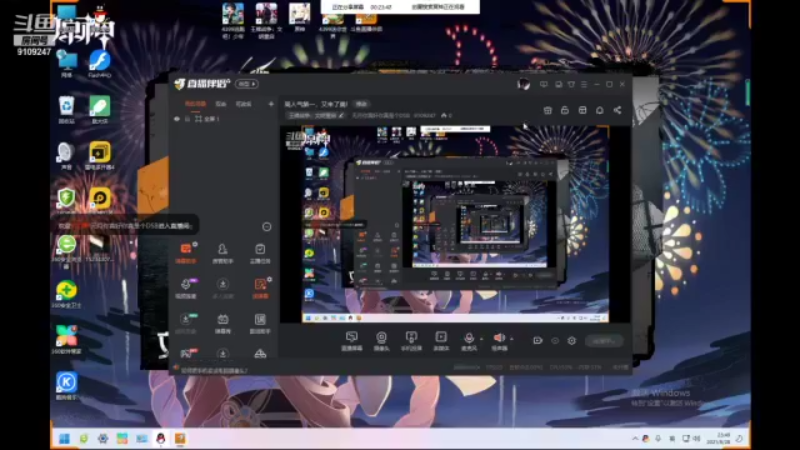This screenshot has height=450, width=800.
Task: Click the greyed download tool in second grid row
Action: coord(222,288)
